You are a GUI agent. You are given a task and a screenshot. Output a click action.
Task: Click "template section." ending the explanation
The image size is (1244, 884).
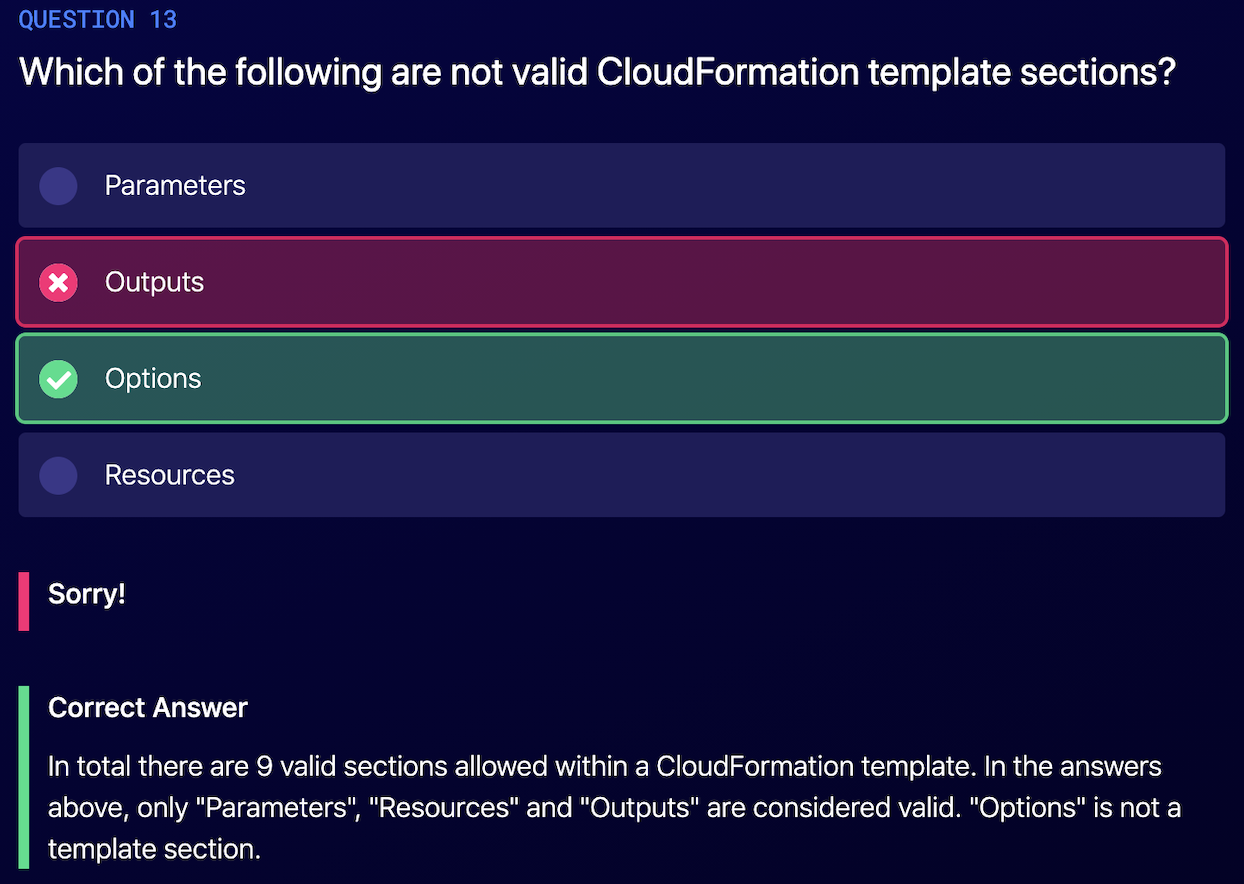click(154, 849)
